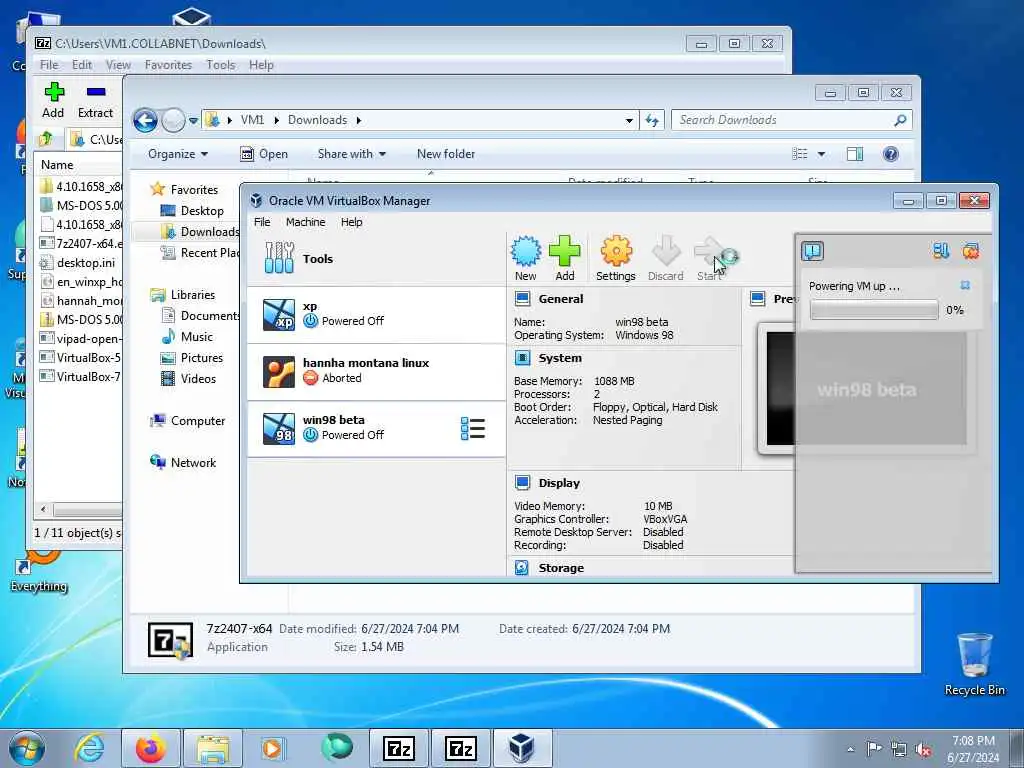Viewport: 1024px width, 768px height.
Task: Open Explorer recent locations dropdown arrow
Action: [193, 121]
